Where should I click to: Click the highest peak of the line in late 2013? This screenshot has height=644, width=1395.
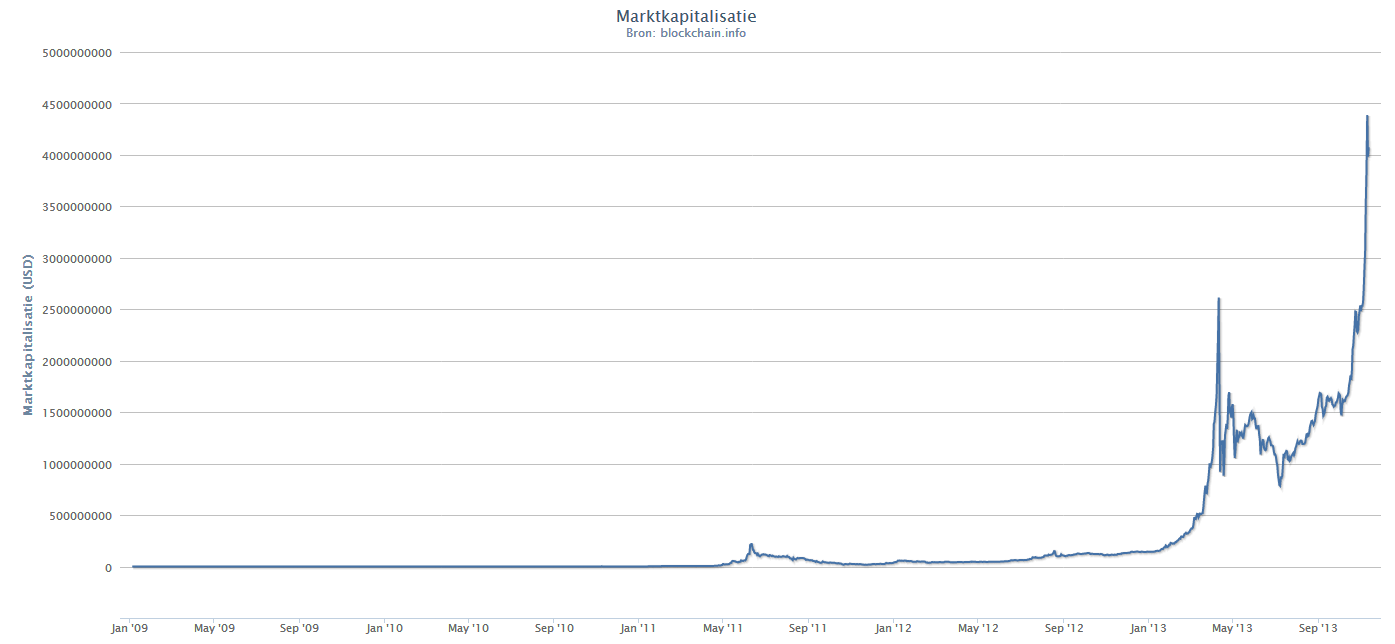point(1367,117)
